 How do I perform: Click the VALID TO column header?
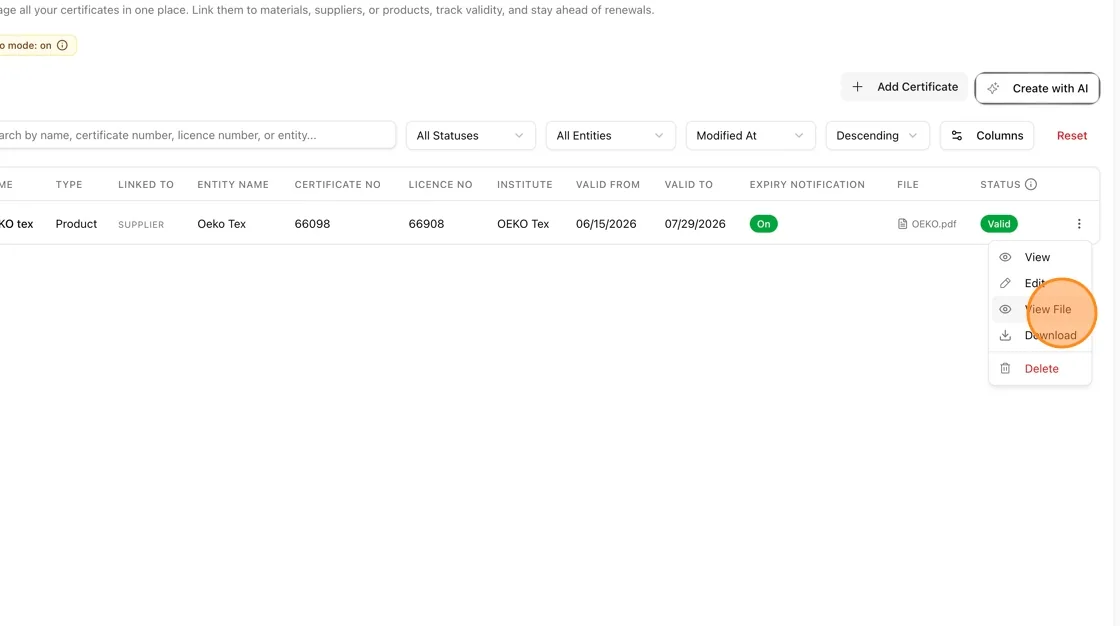689,184
